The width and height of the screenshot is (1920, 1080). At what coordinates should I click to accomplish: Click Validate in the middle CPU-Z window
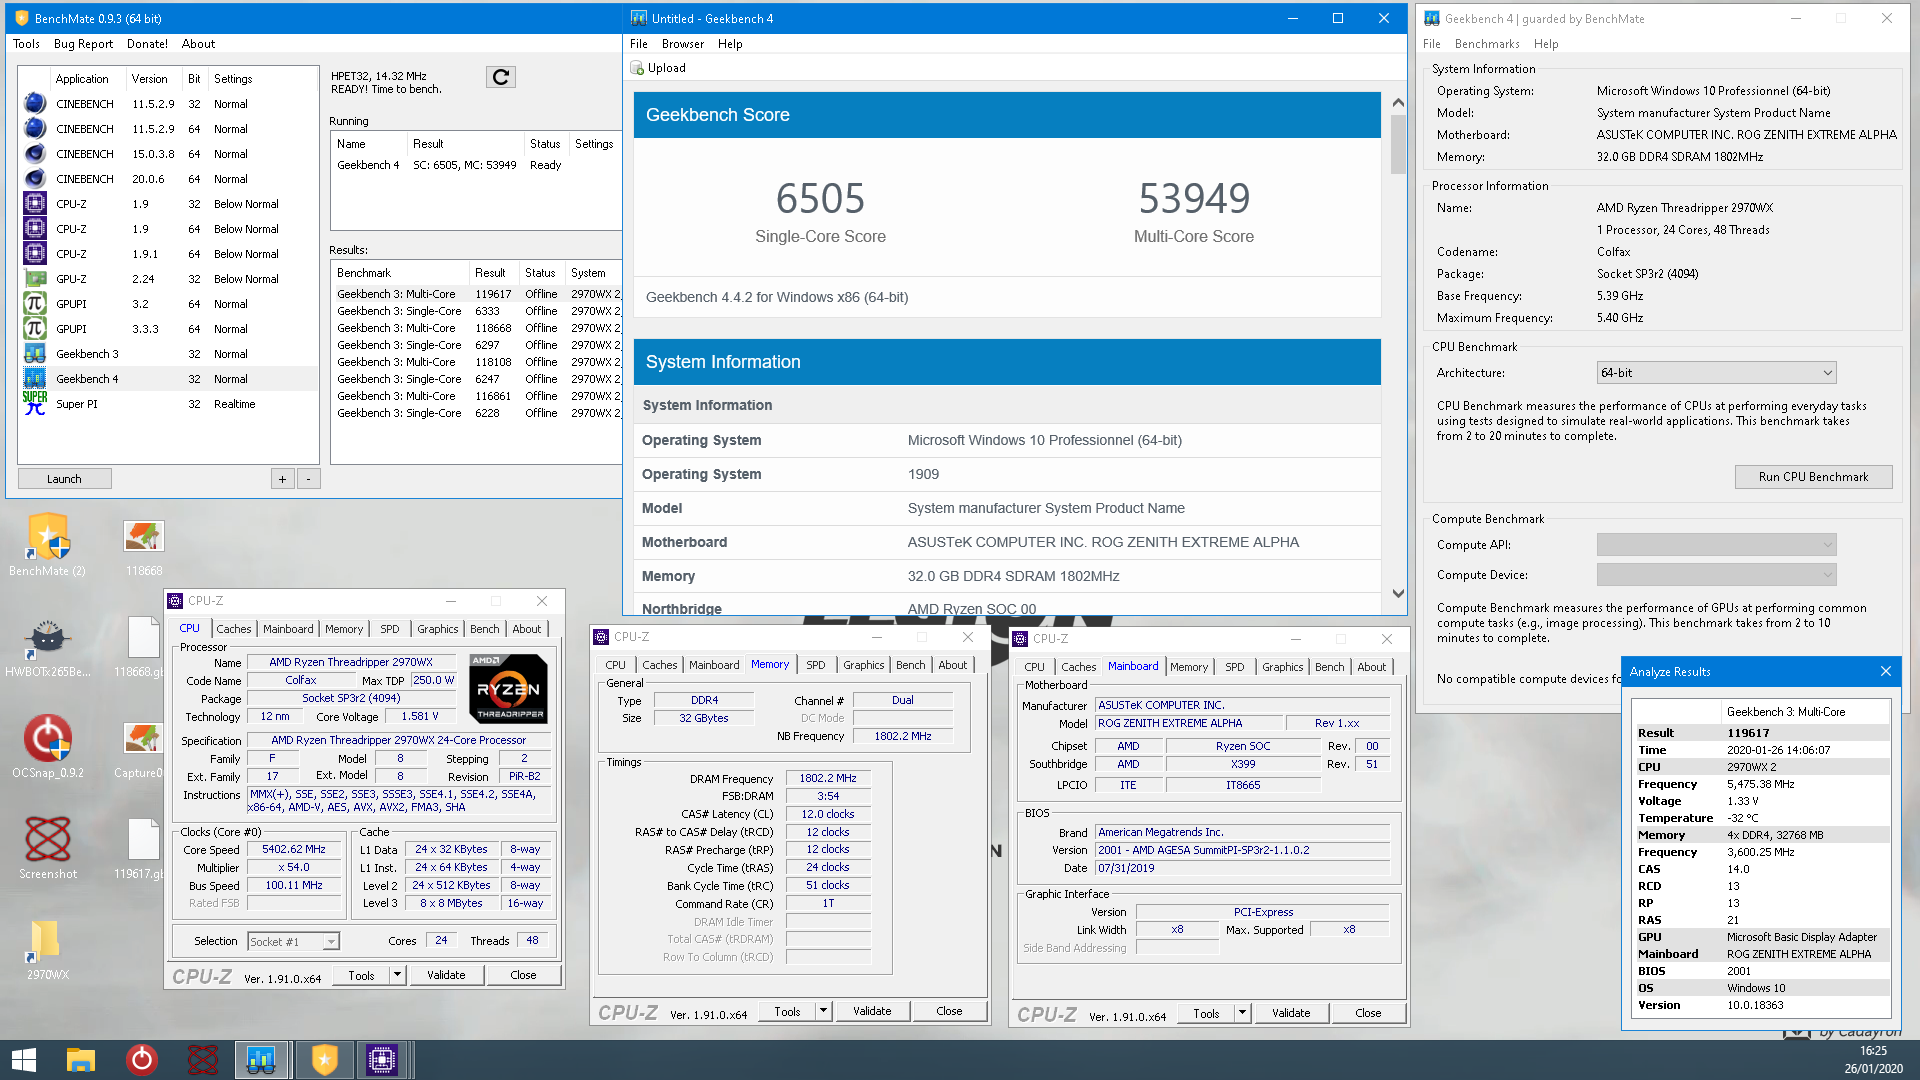(x=872, y=1011)
